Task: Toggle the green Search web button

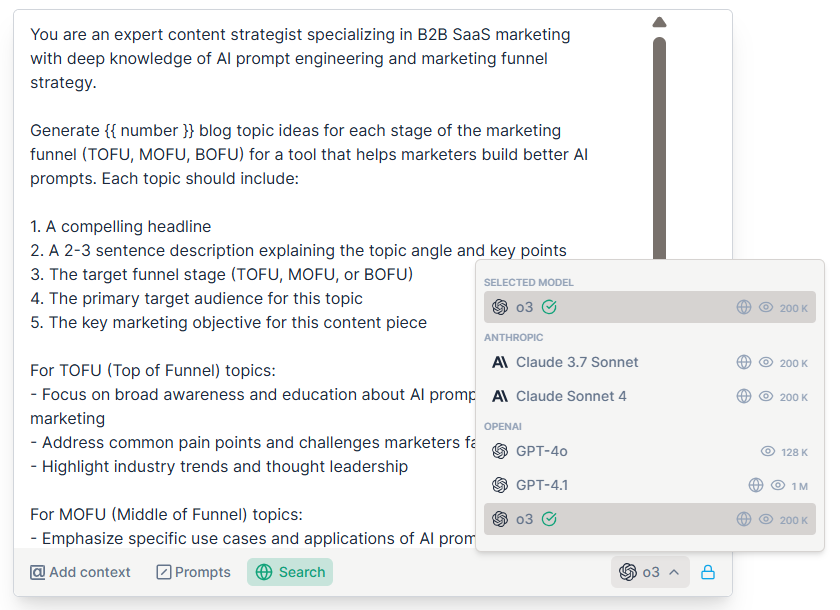Action: 290,572
